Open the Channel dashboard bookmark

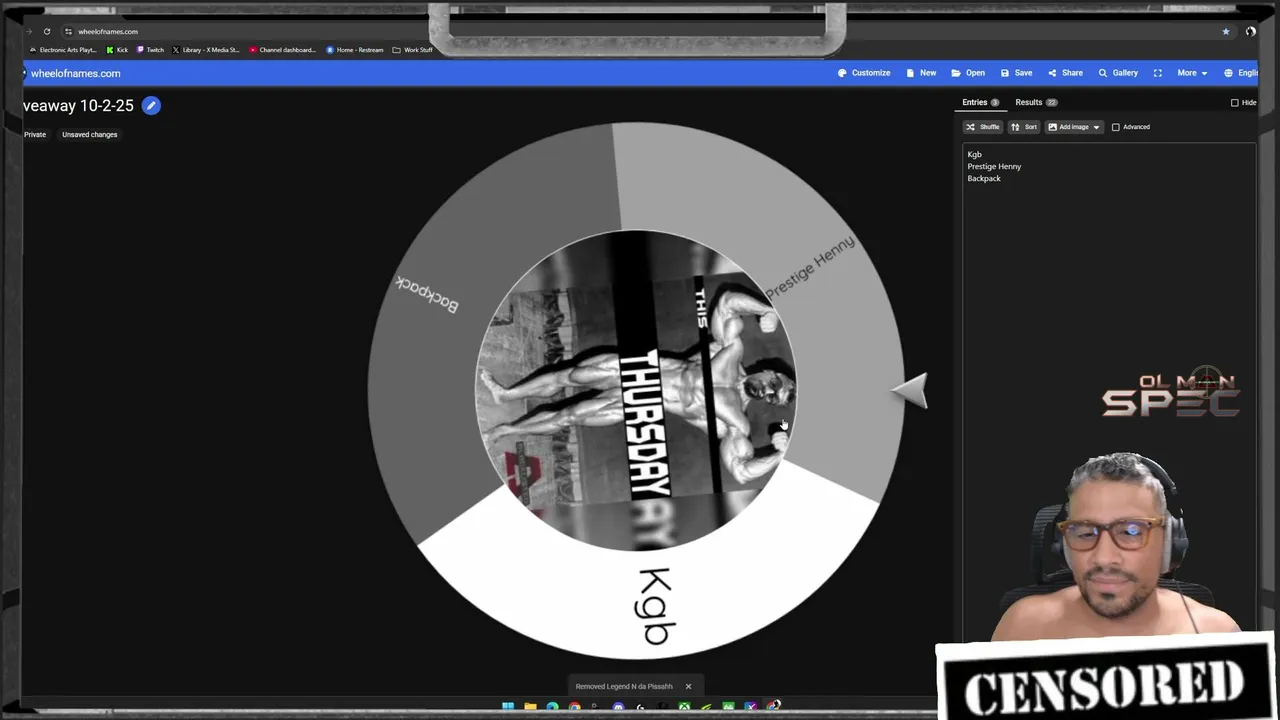[x=283, y=49]
